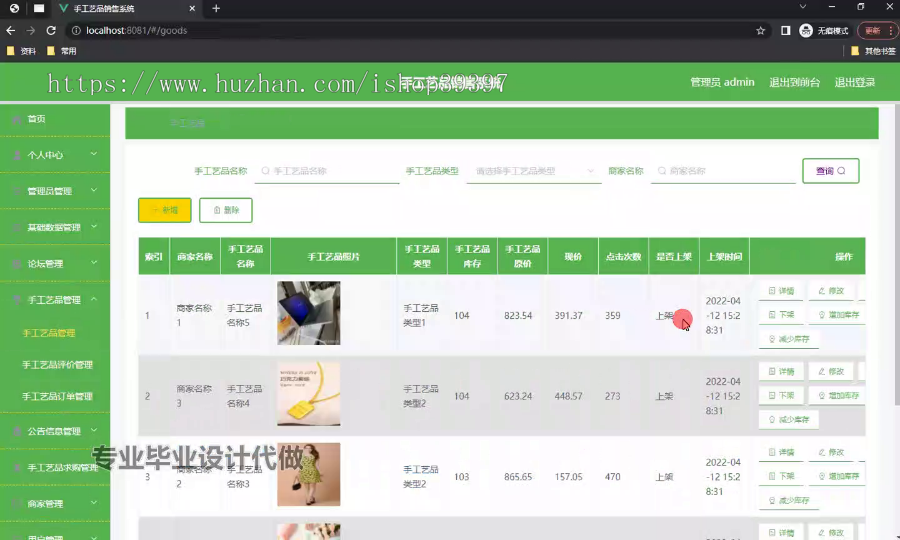Open the 常用 bookmark folder
This screenshot has height=540, width=900.
click(x=61, y=51)
